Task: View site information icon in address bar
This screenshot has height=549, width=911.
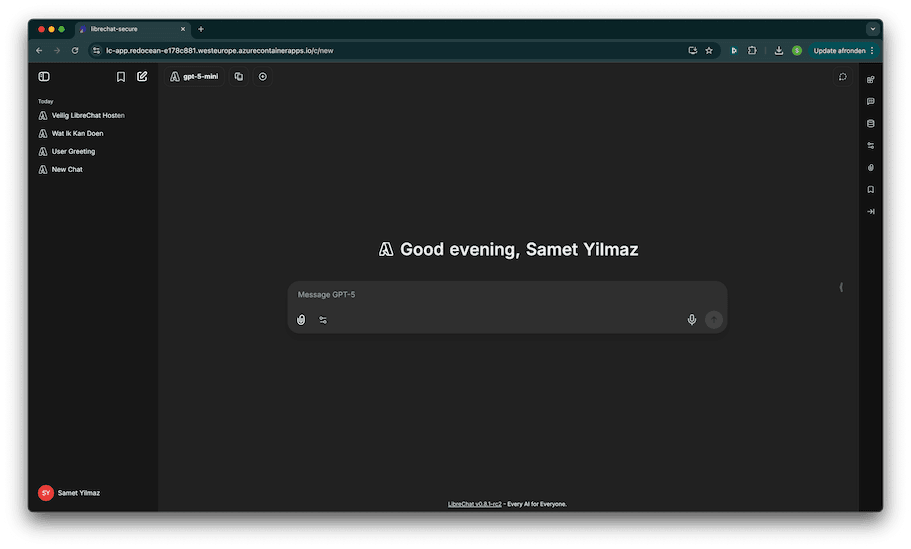Action: [x=96, y=51]
